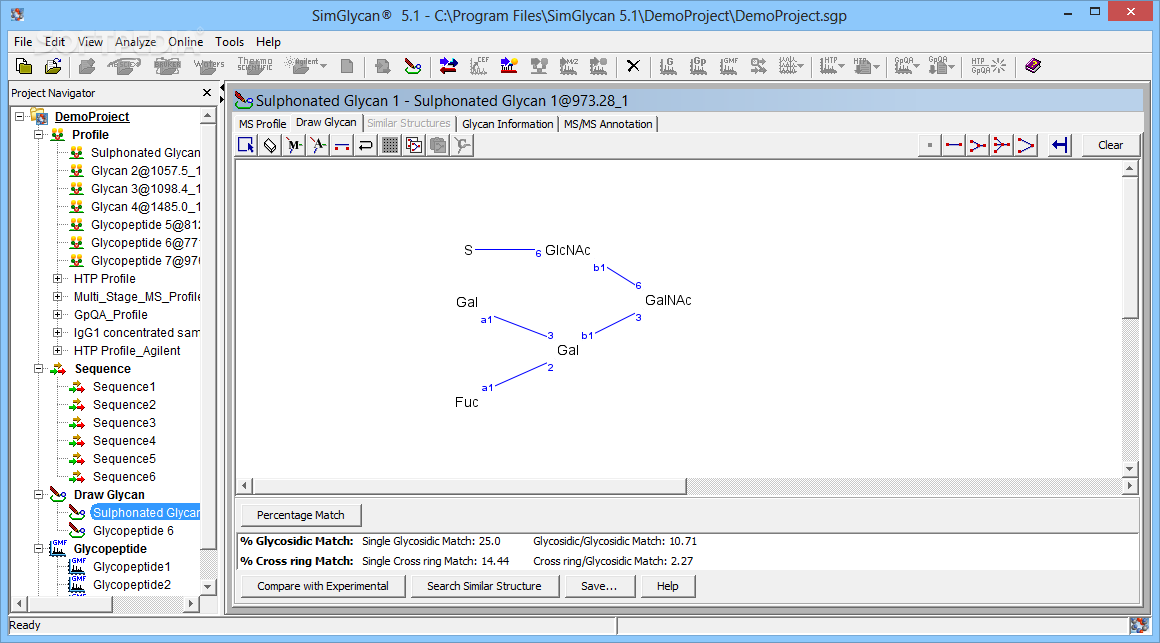Click the single linear bond shape
Image resolution: width=1160 pixels, height=643 pixels.
tap(954, 145)
